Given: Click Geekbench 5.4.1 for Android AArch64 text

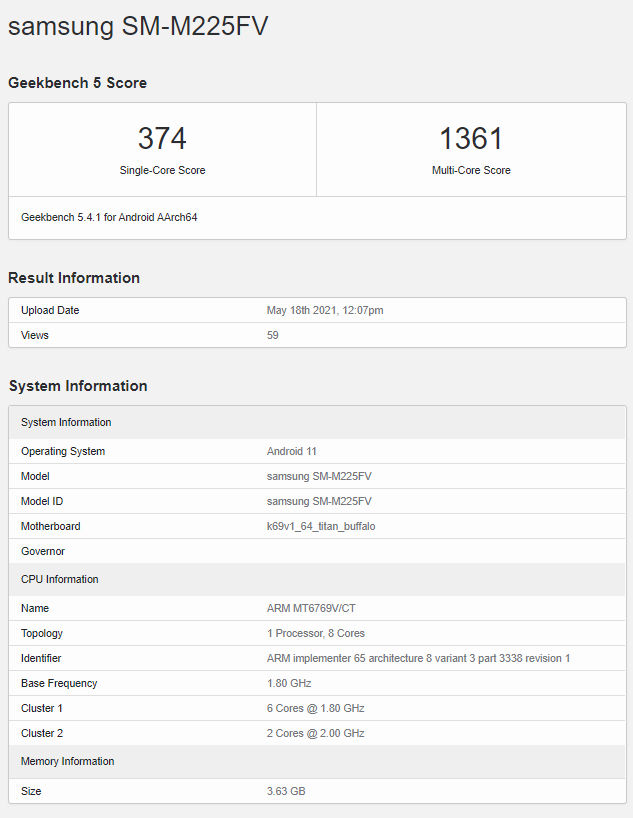Looking at the screenshot, I should pos(109,217).
